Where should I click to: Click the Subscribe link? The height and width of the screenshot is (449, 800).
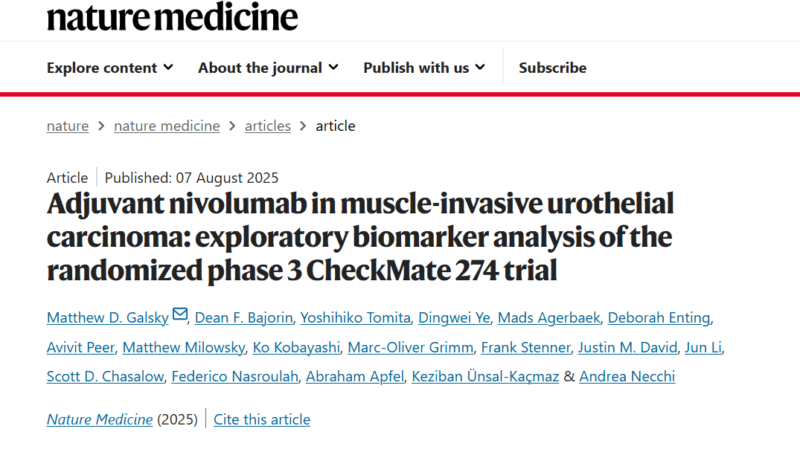coord(553,67)
